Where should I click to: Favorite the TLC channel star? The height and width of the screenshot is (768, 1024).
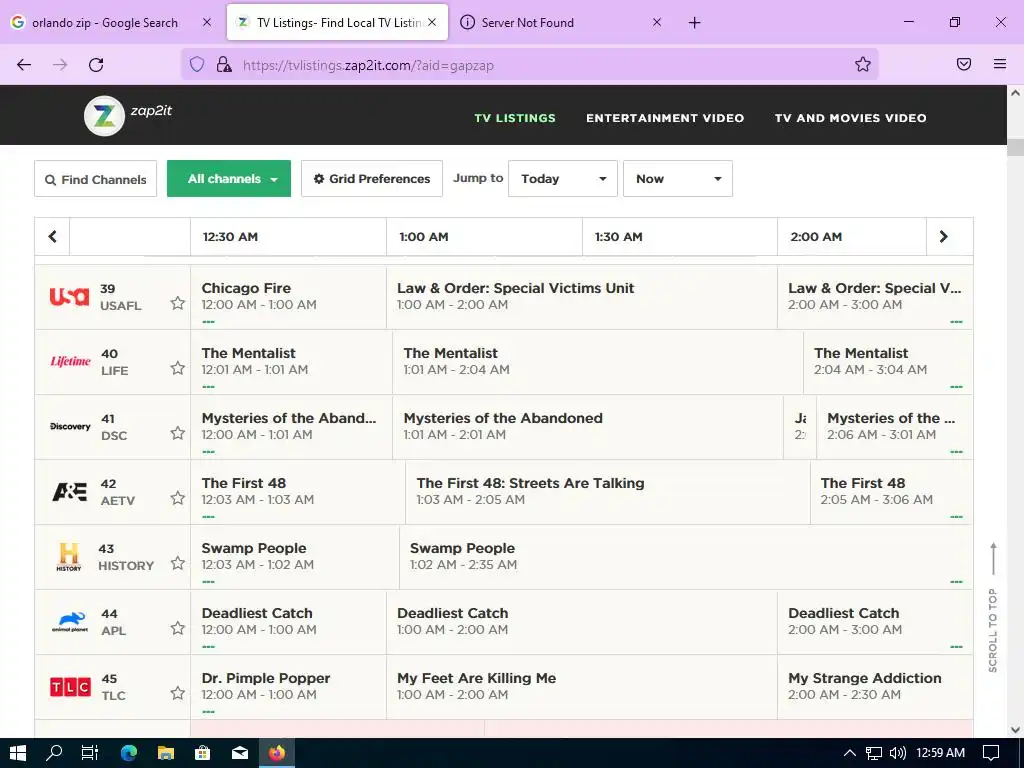pyautogui.click(x=178, y=693)
